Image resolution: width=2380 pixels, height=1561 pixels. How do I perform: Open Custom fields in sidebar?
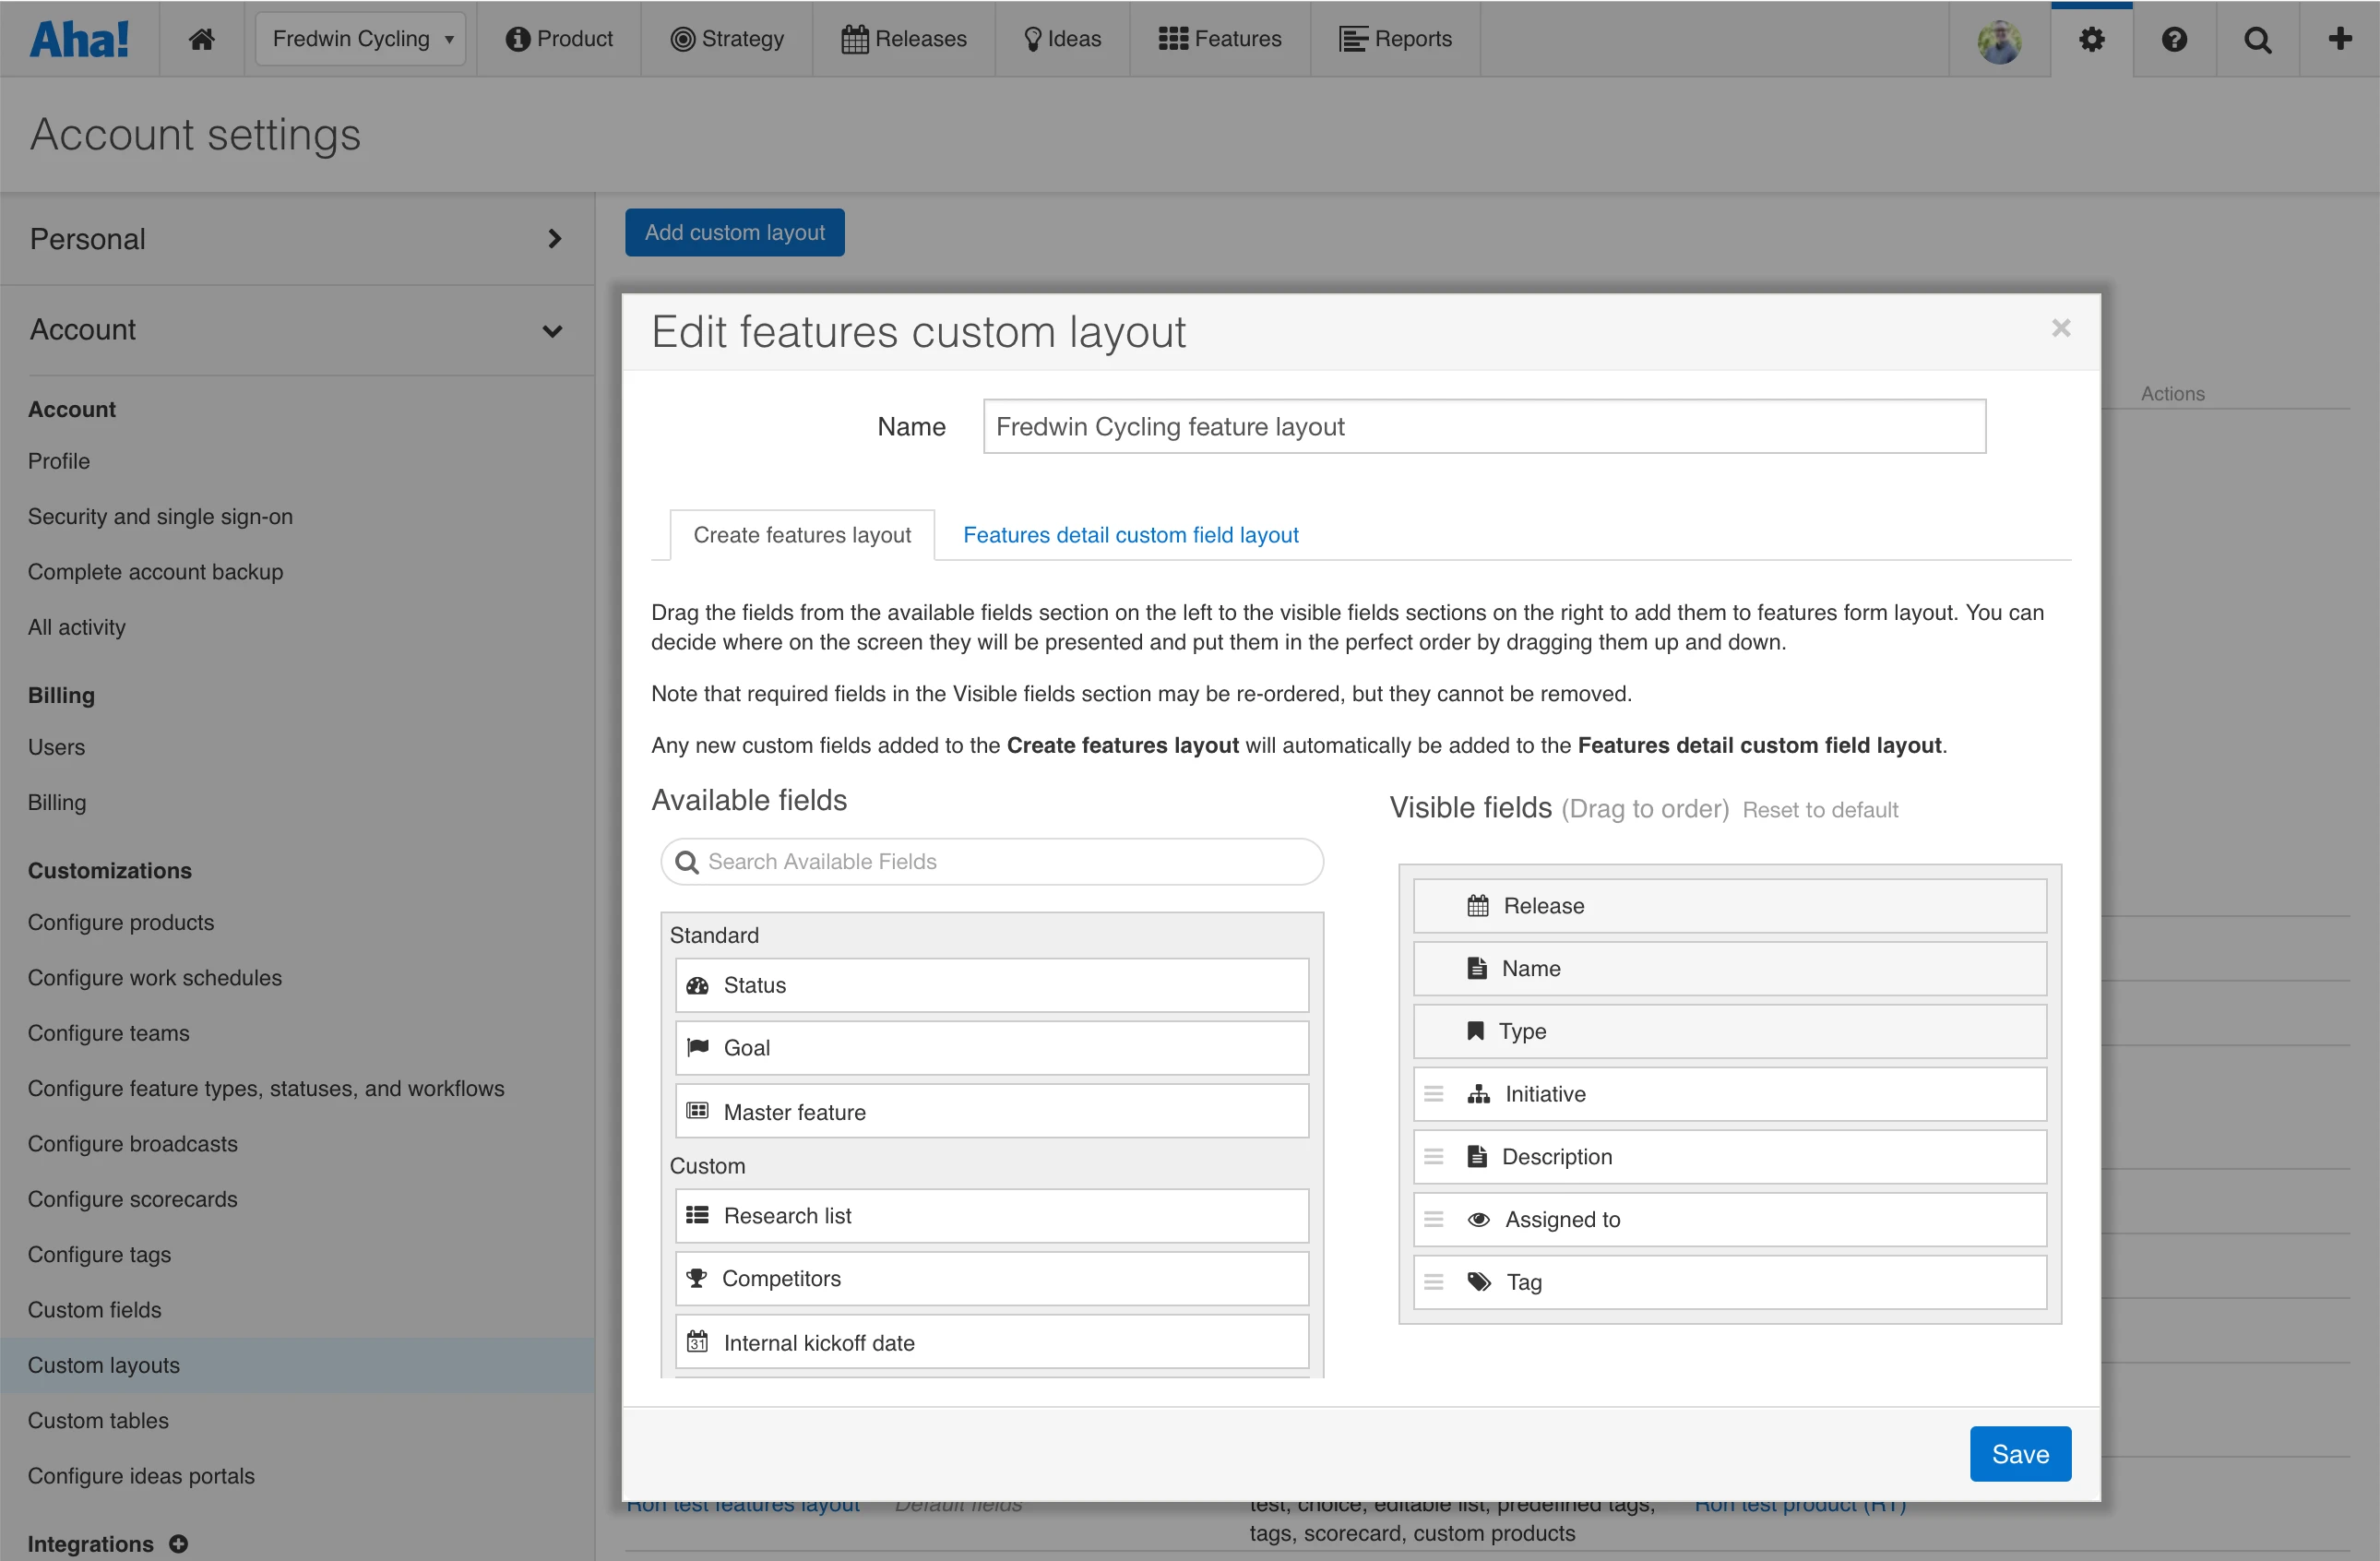point(94,1309)
